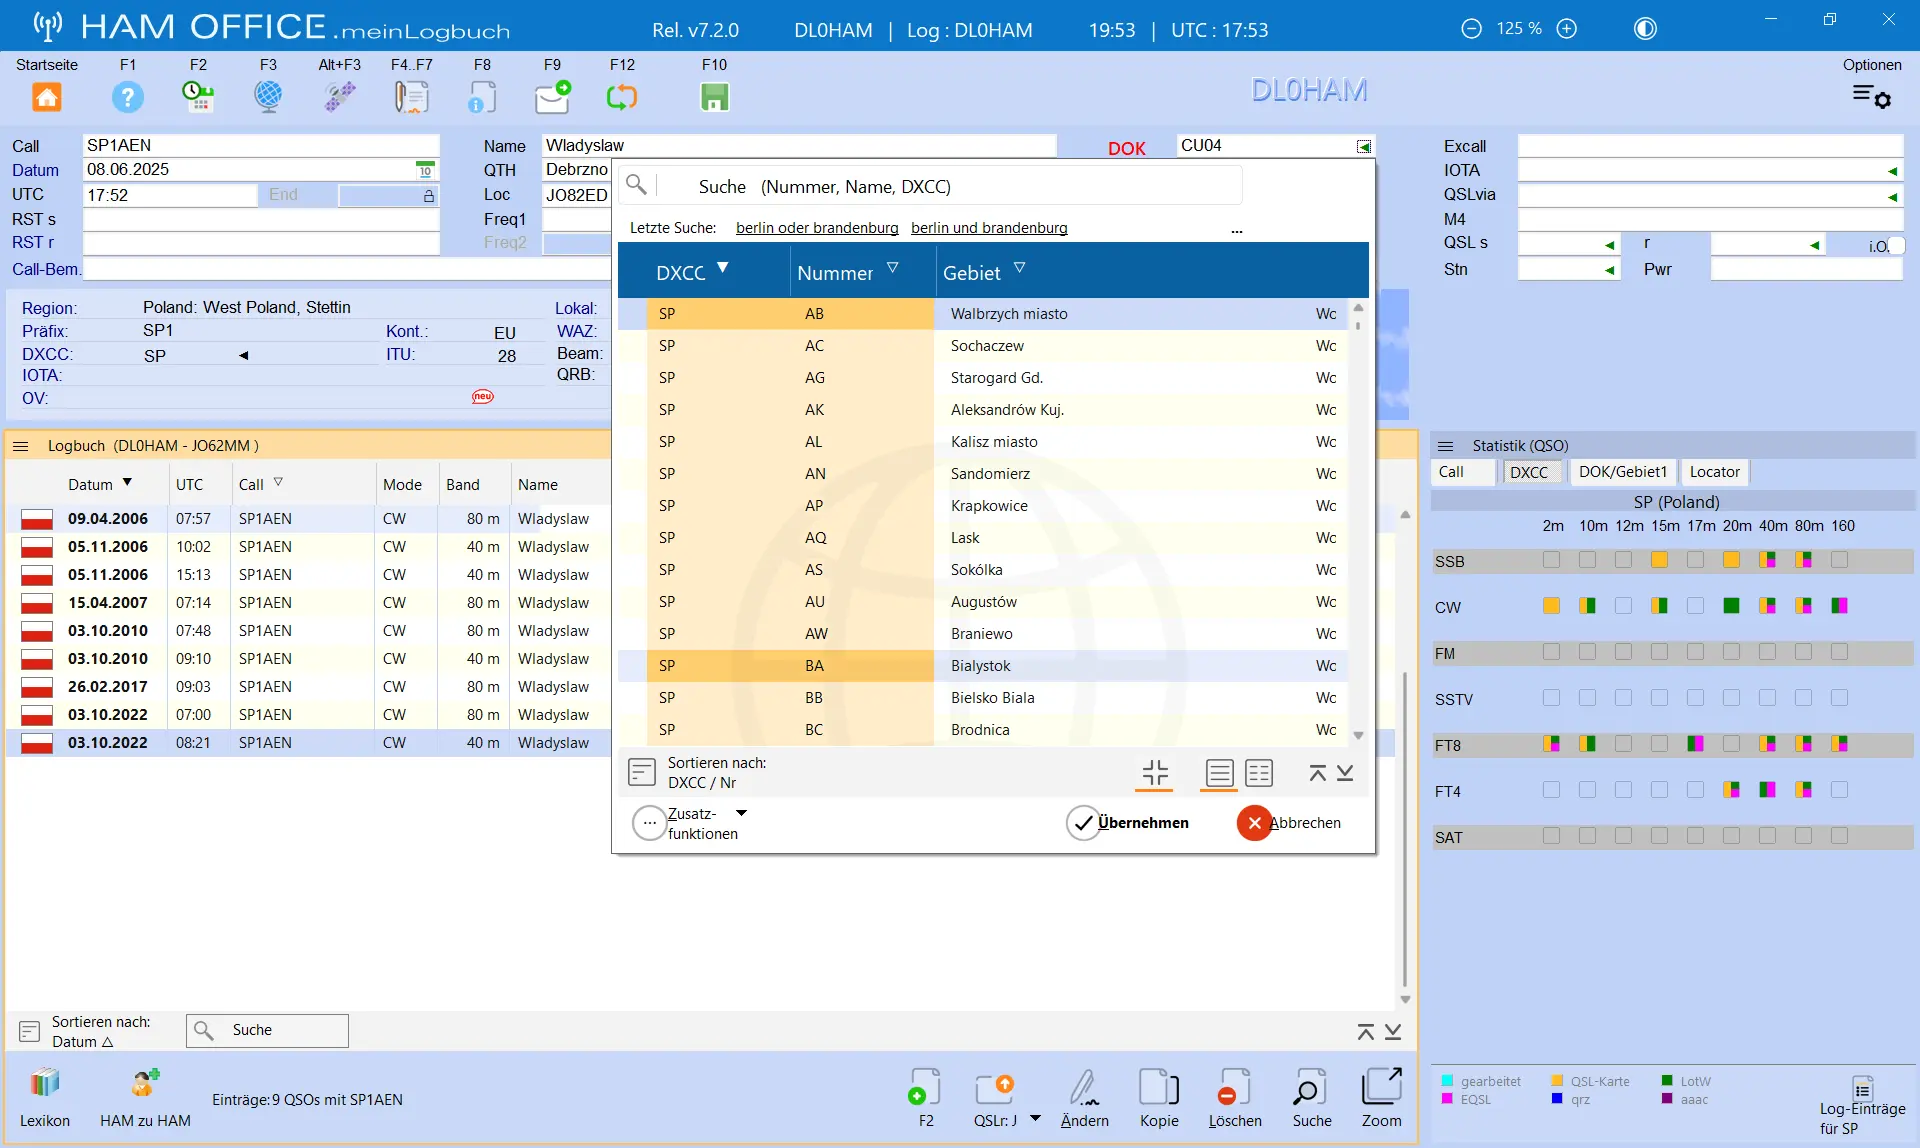Open the Startseite home icon
This screenshot has height=1148, width=1920.
[x=47, y=97]
